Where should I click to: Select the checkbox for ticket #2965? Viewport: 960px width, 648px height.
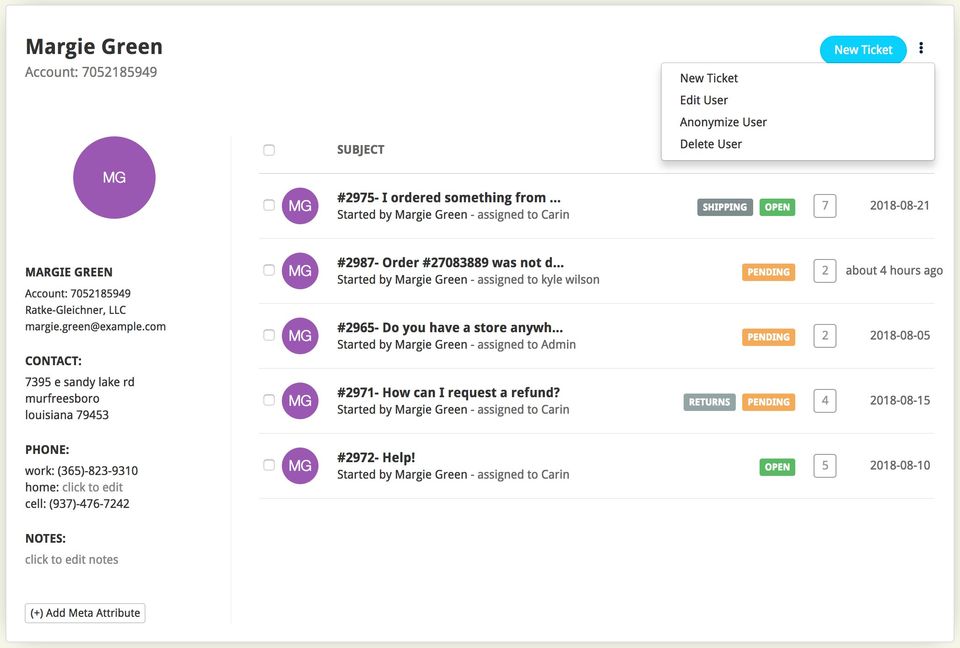point(269,335)
